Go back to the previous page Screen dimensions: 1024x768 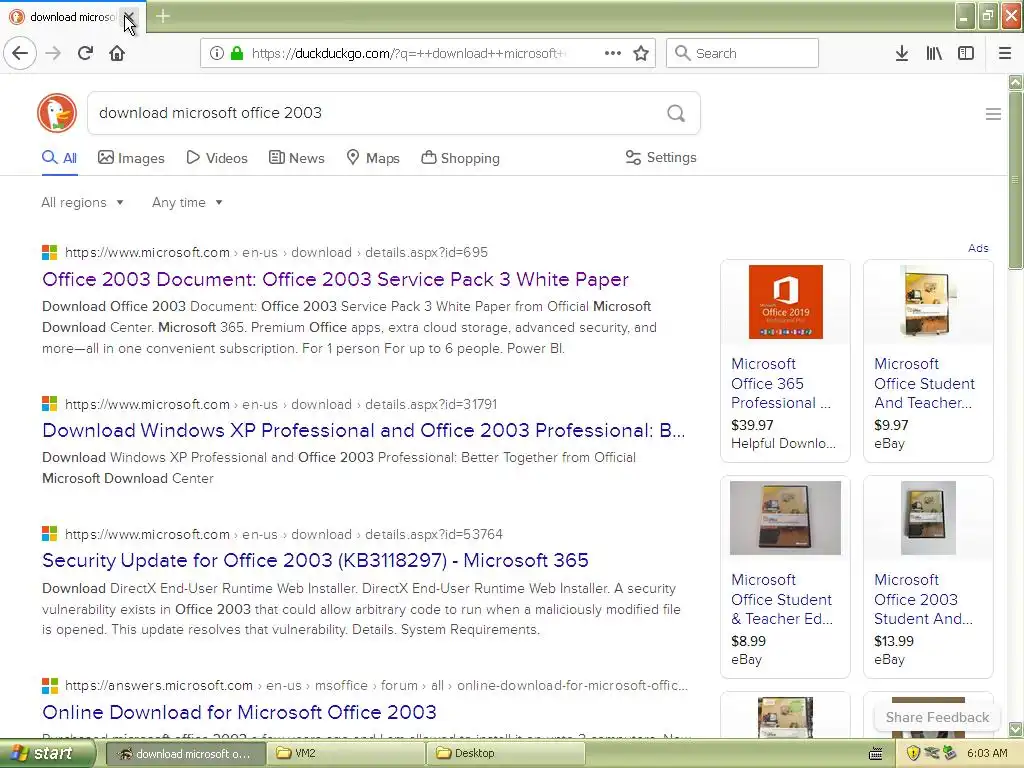coord(20,53)
